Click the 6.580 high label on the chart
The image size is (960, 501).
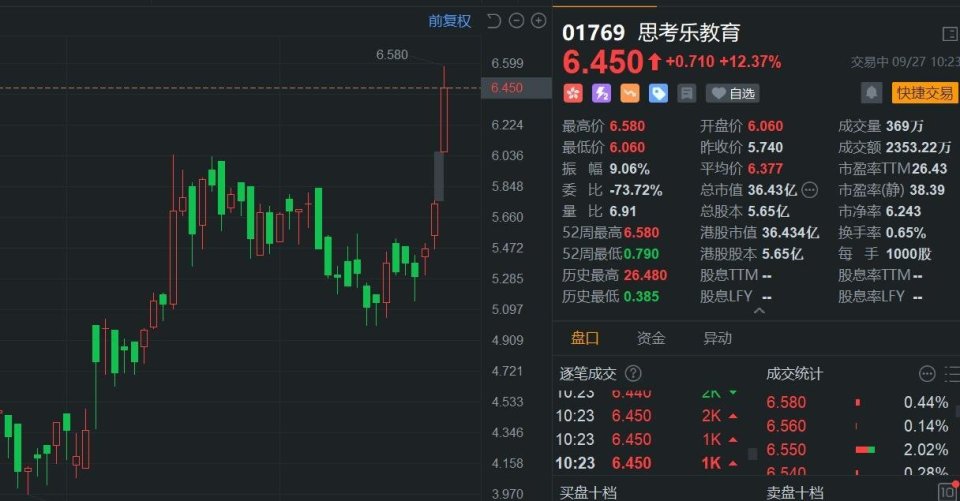click(392, 55)
